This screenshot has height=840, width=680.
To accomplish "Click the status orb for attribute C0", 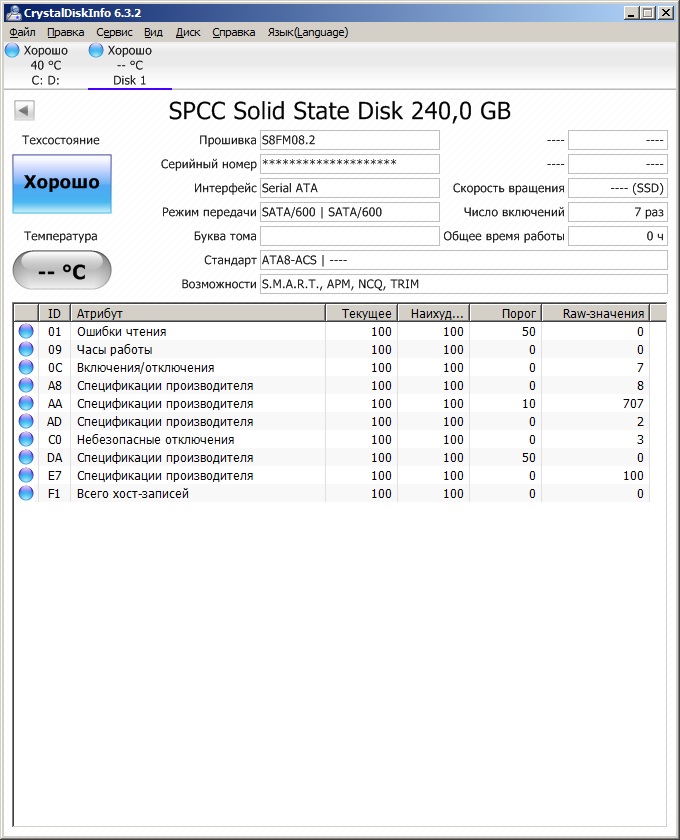I will click(x=26, y=440).
